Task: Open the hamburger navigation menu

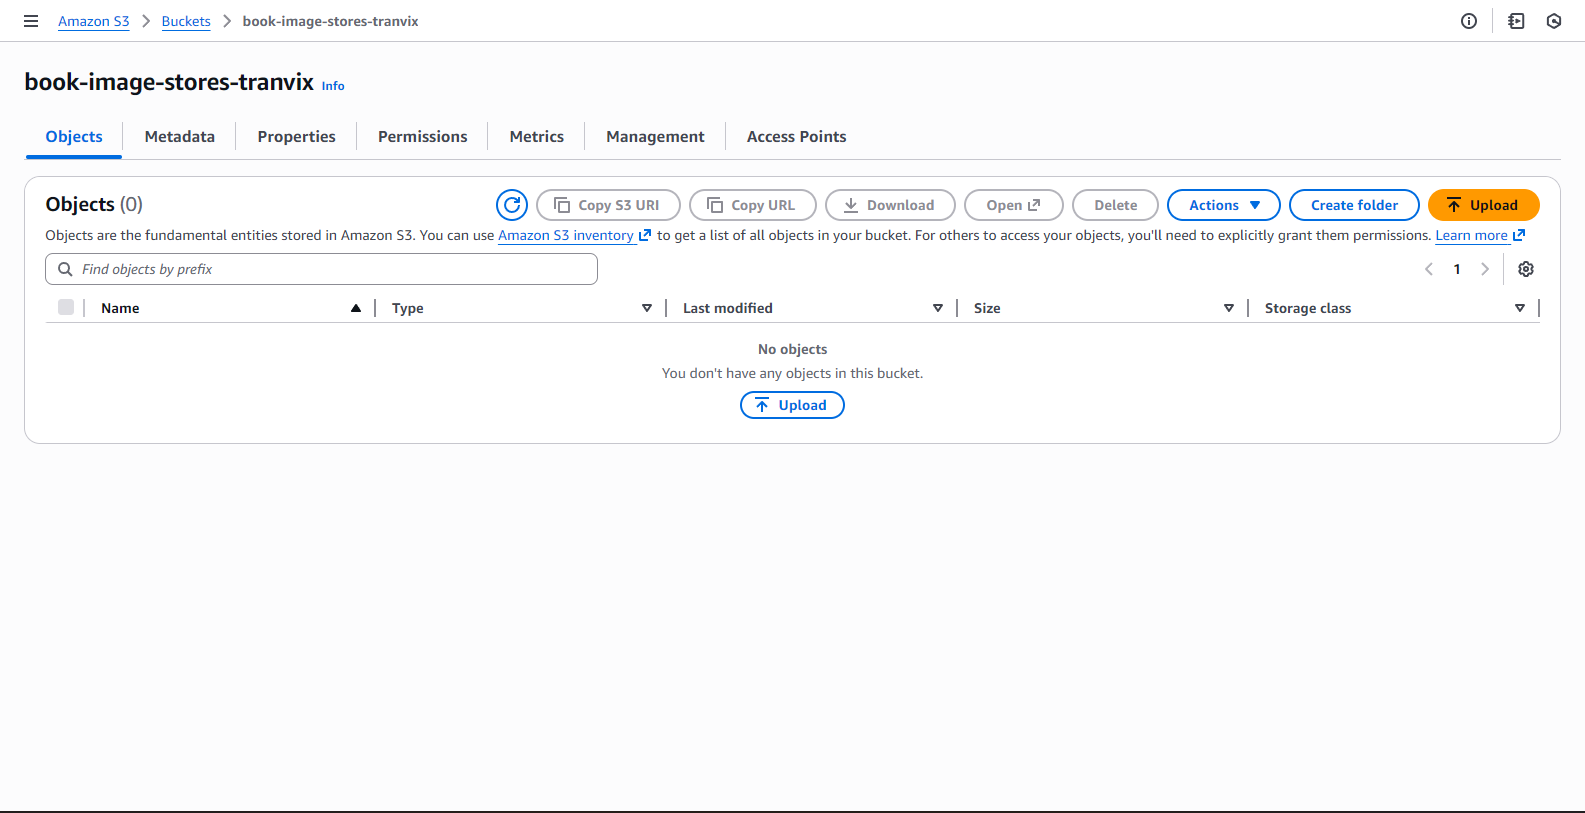Action: [31, 21]
